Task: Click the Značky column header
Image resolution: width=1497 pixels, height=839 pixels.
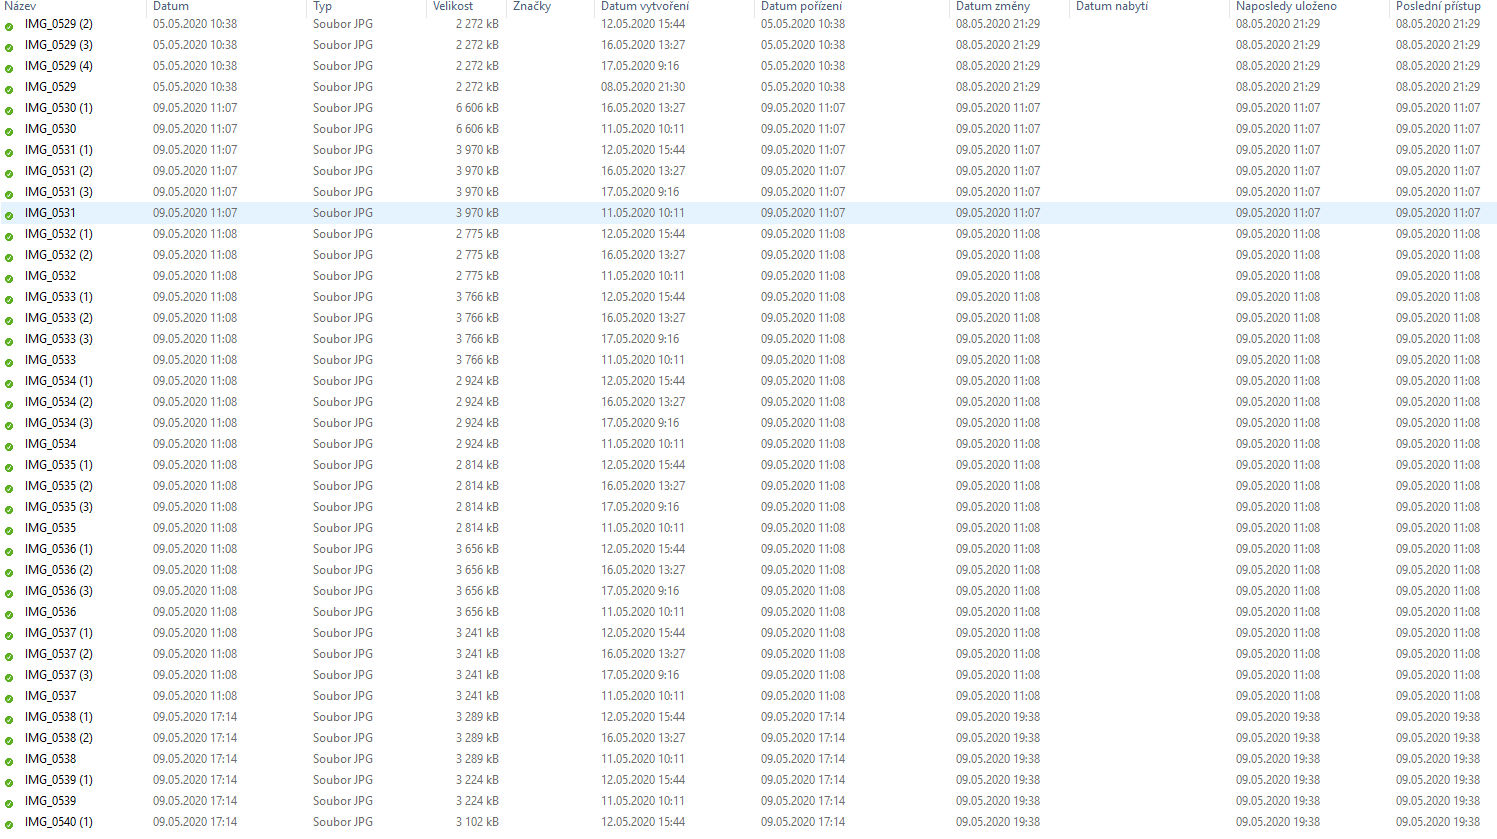Action: coord(532,6)
